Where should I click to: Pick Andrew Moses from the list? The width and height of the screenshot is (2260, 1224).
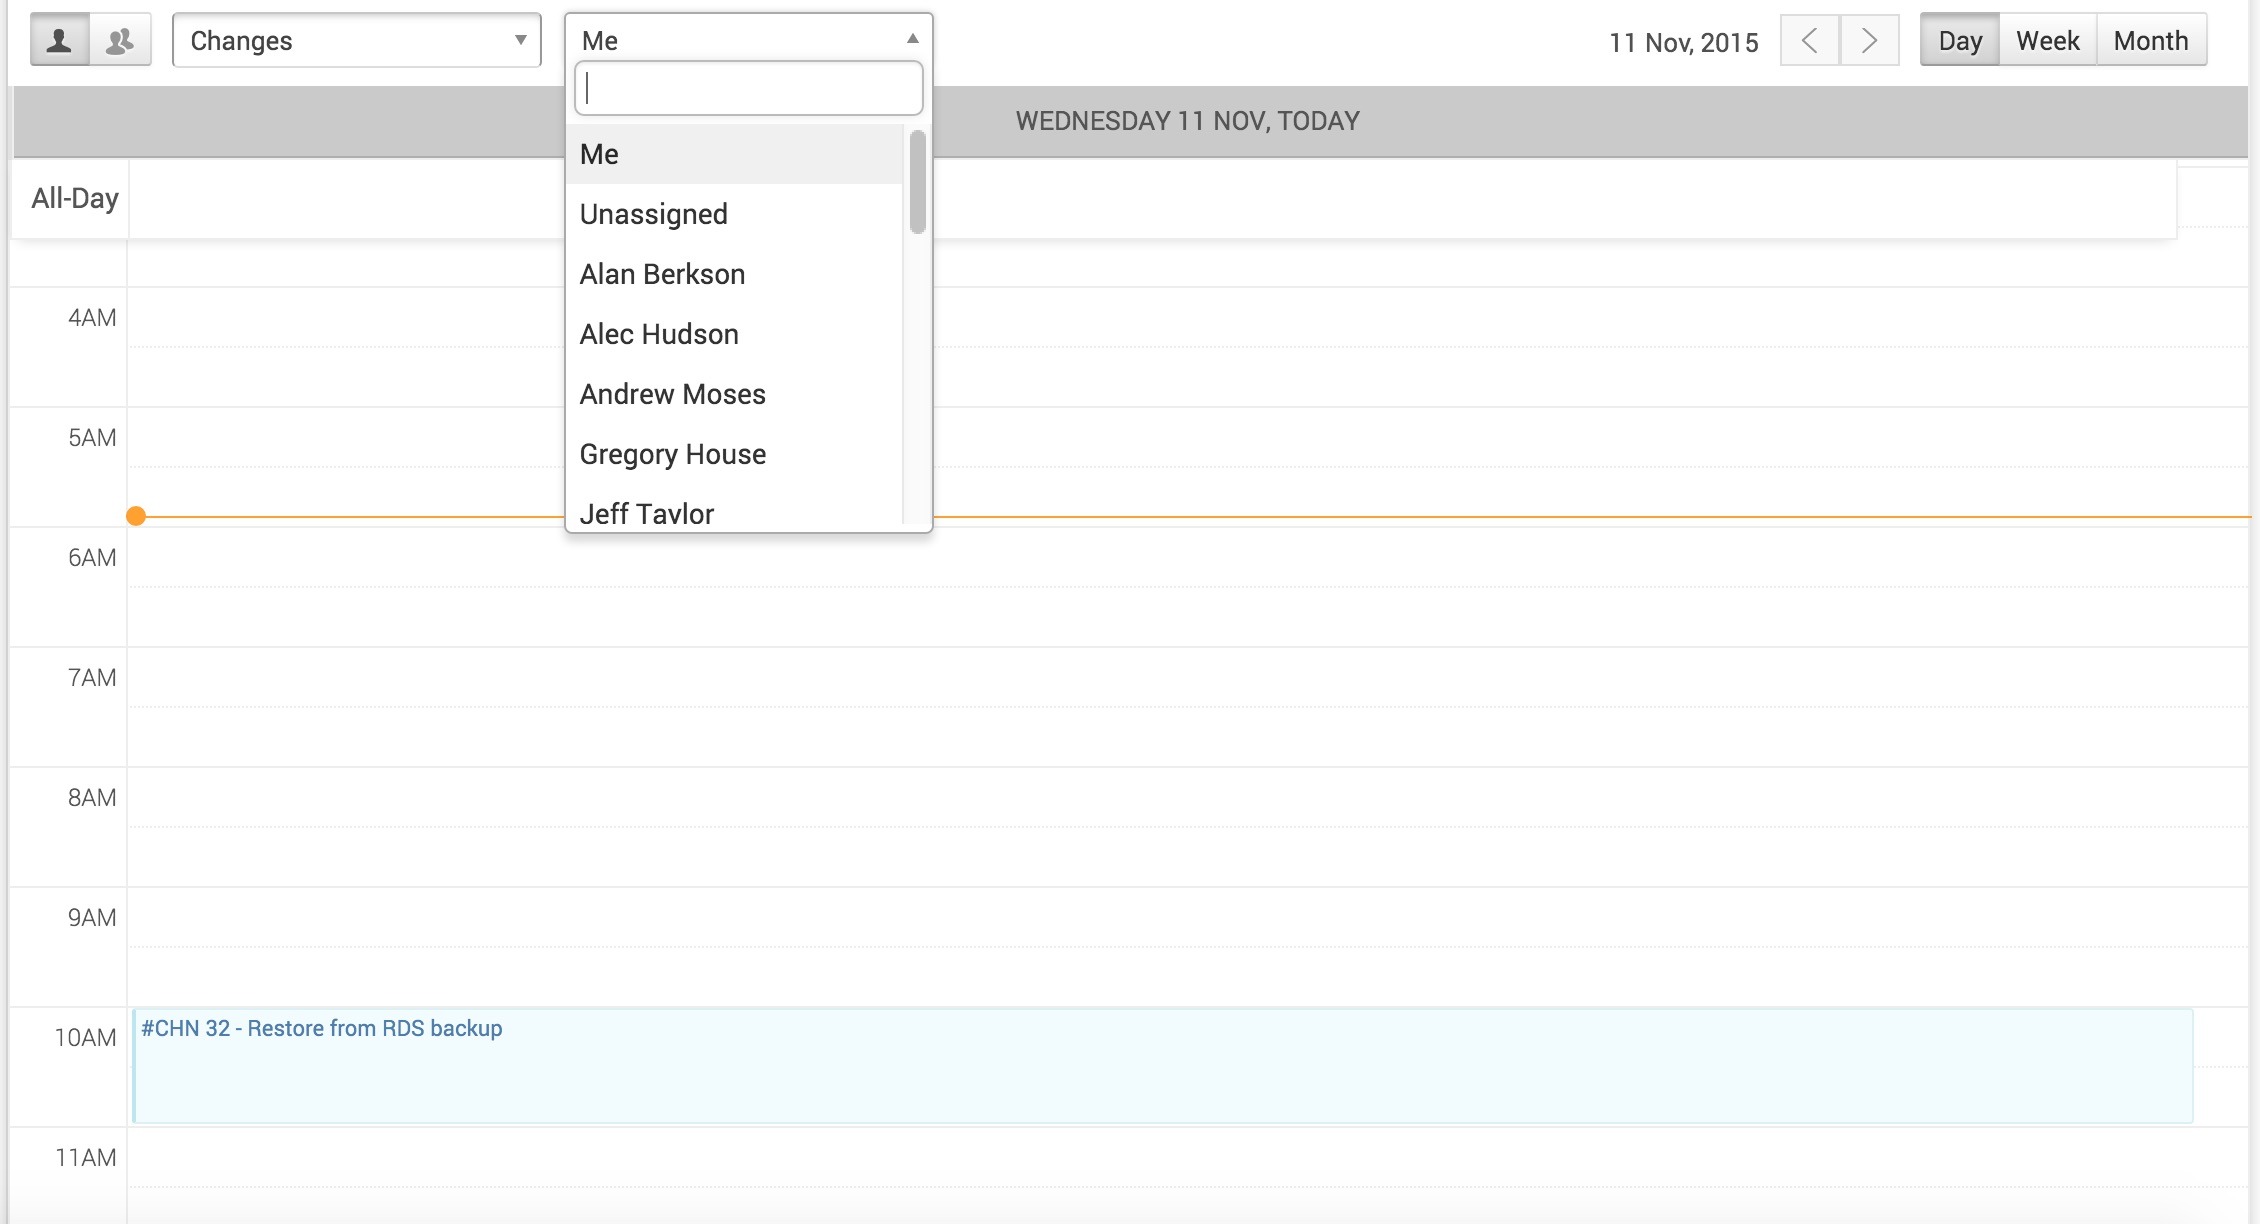pyautogui.click(x=734, y=394)
